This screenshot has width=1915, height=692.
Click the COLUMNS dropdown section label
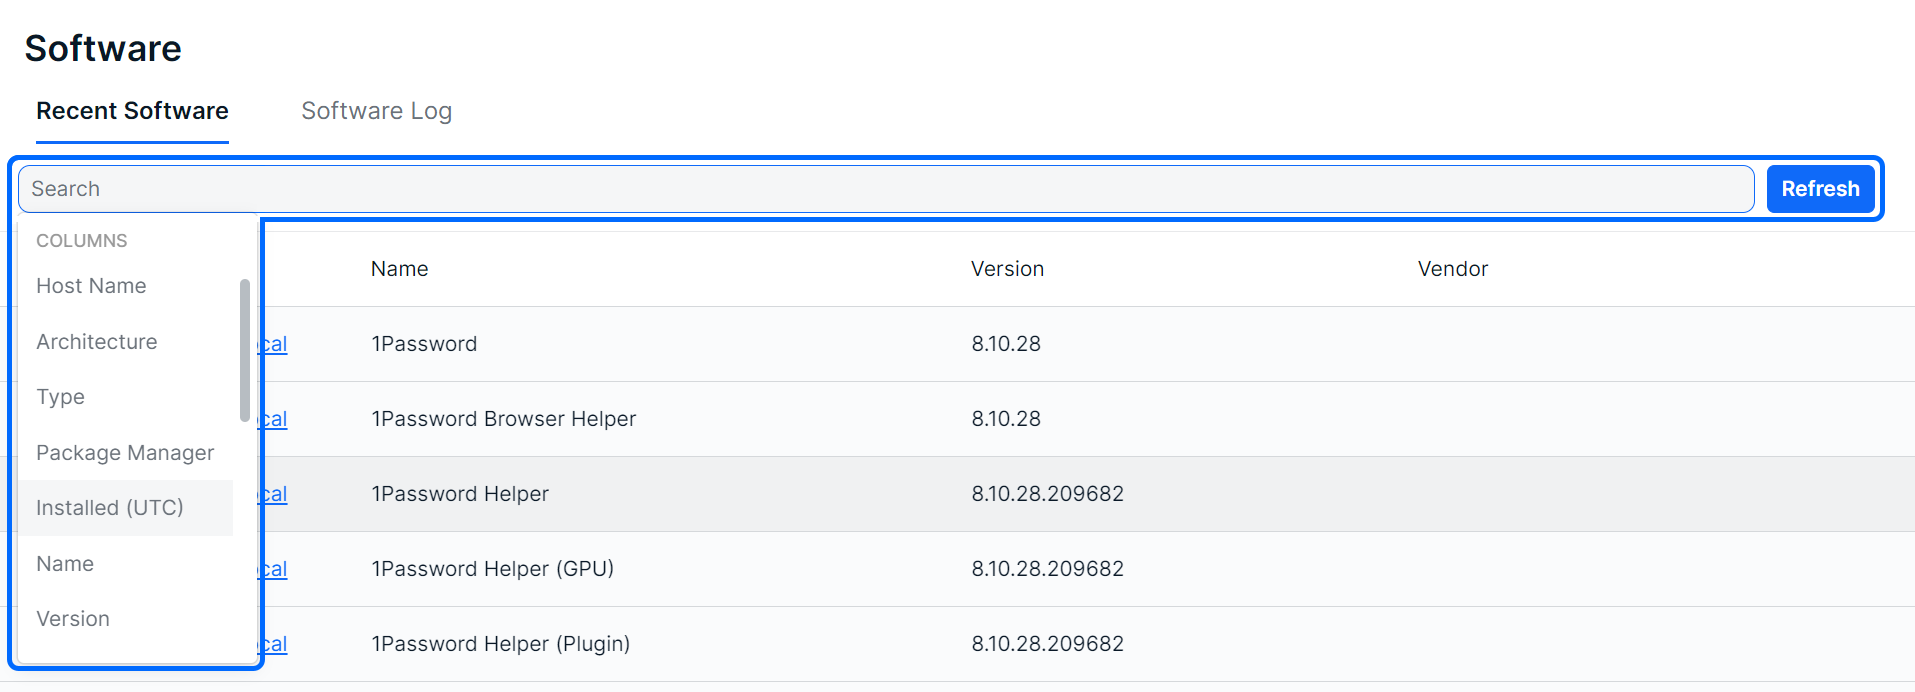(x=82, y=241)
